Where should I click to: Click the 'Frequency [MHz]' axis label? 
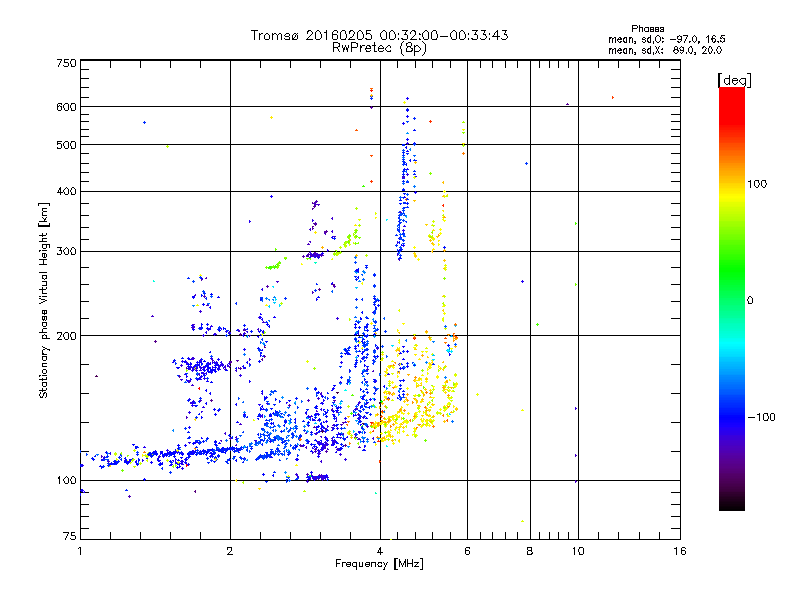pos(379,564)
